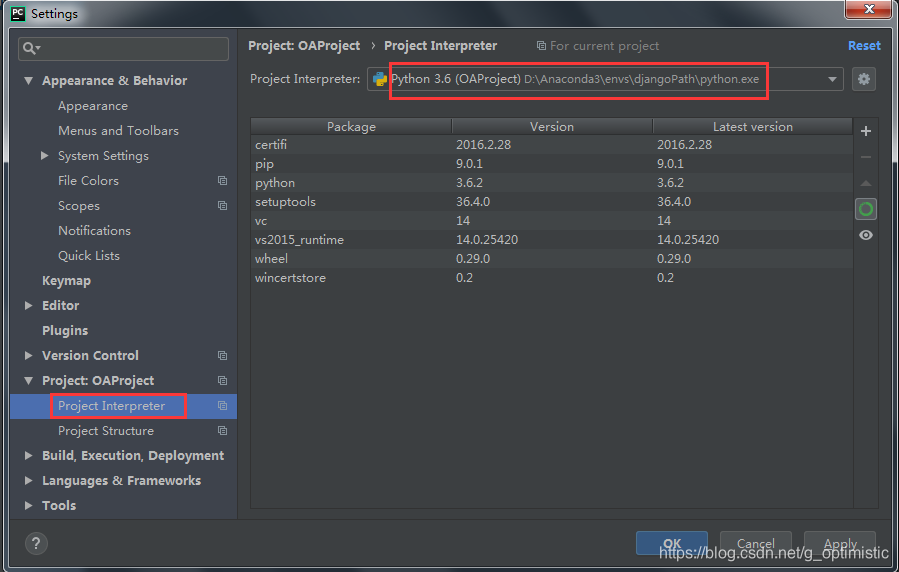Select Project Structure in tree
Screen dimensions: 899x572
point(105,430)
